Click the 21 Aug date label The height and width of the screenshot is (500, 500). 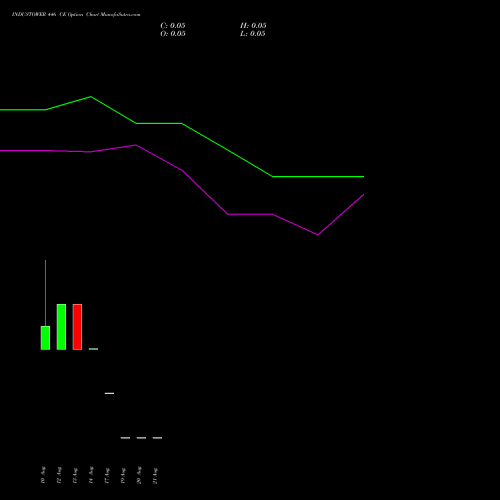click(x=155, y=475)
